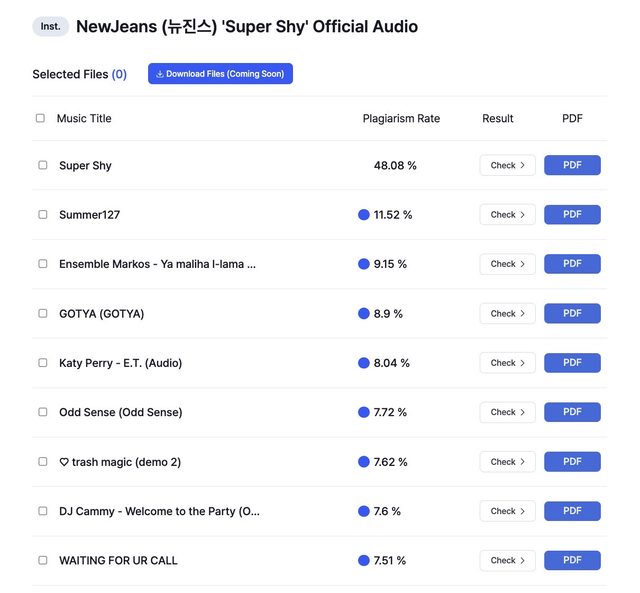Download the PDF for Summer127
Viewport: 640px width, 593px height.
point(572,215)
